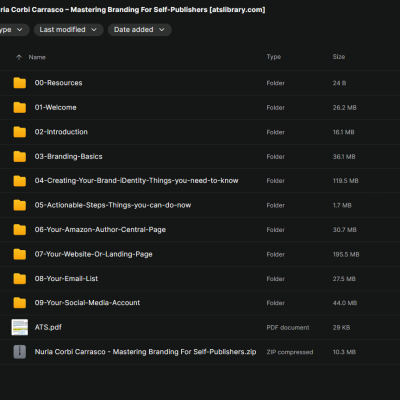Open the Type filter dropdown chevron
The width and height of the screenshot is (400, 400).
19,30
